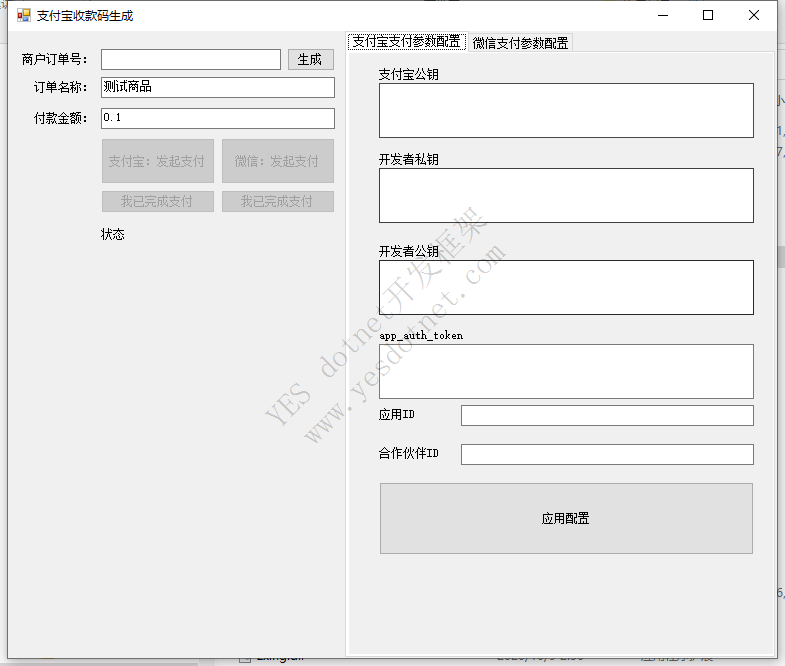The image size is (785, 666).
Task: Click the 开发者私钥 label
Action: click(x=409, y=159)
